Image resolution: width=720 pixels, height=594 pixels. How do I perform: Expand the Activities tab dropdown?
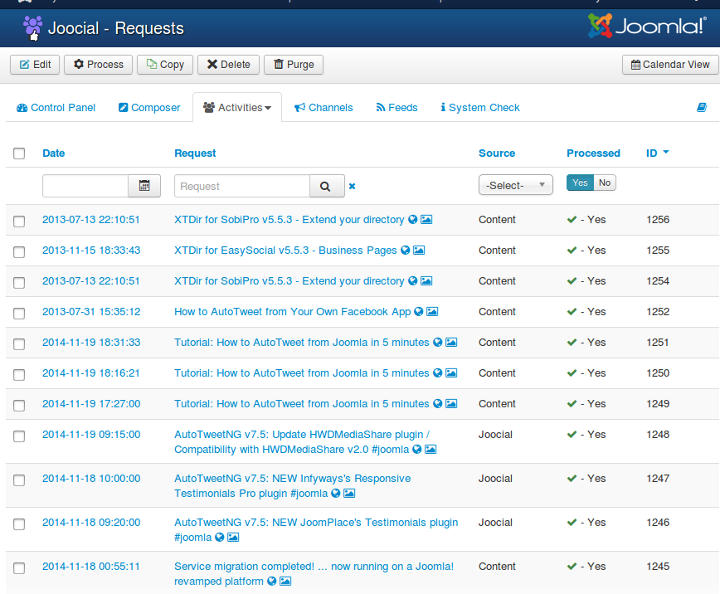(237, 107)
